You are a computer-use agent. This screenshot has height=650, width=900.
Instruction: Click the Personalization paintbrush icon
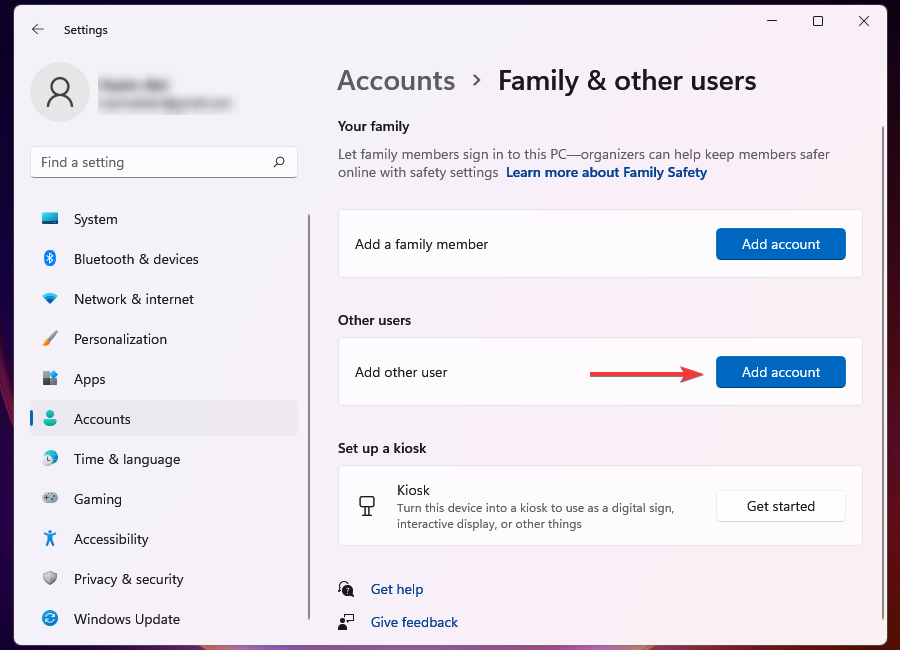(x=50, y=339)
